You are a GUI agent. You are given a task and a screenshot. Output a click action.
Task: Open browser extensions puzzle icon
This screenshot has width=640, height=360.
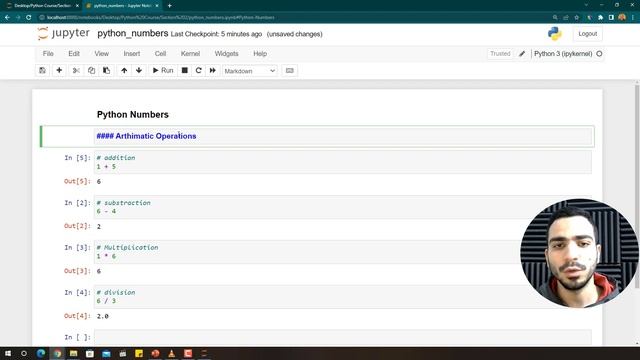click(x=600, y=18)
